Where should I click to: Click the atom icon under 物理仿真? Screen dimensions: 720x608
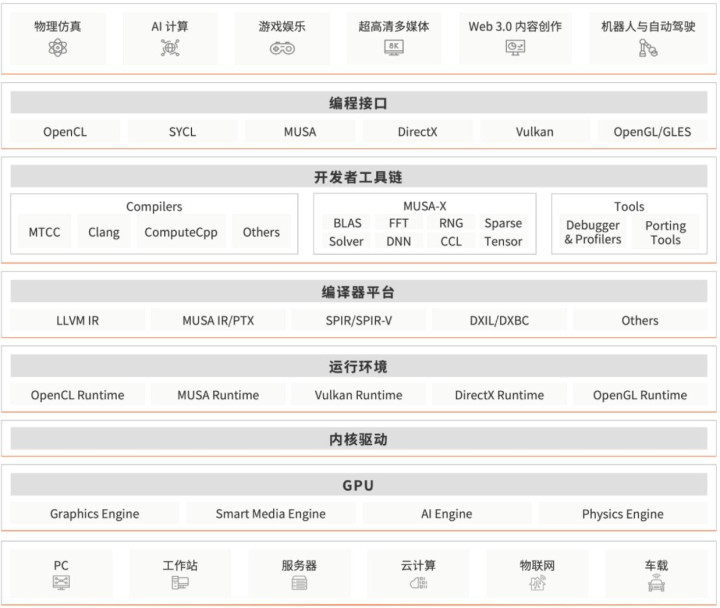(58, 48)
